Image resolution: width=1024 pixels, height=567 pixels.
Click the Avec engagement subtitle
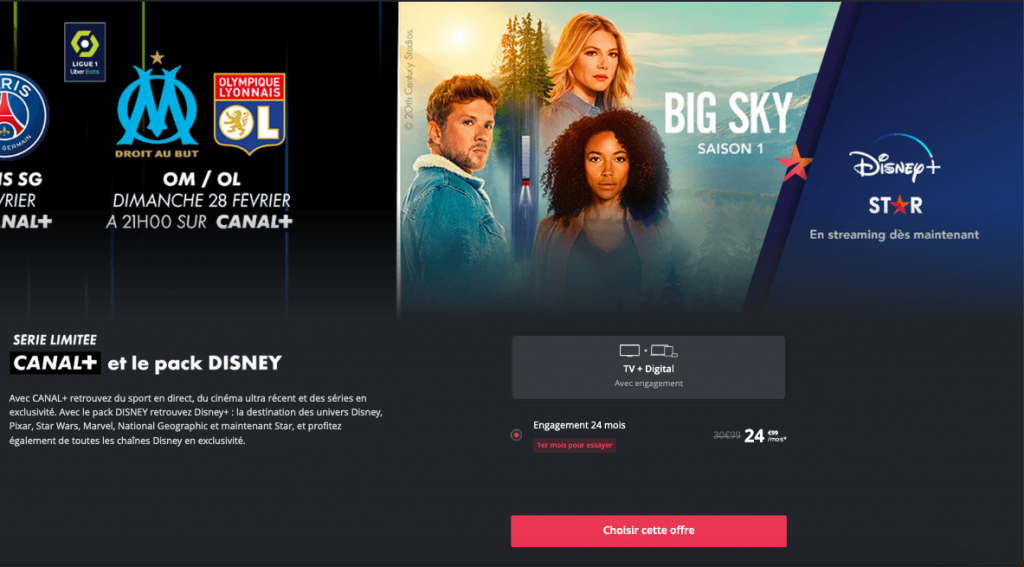point(648,383)
